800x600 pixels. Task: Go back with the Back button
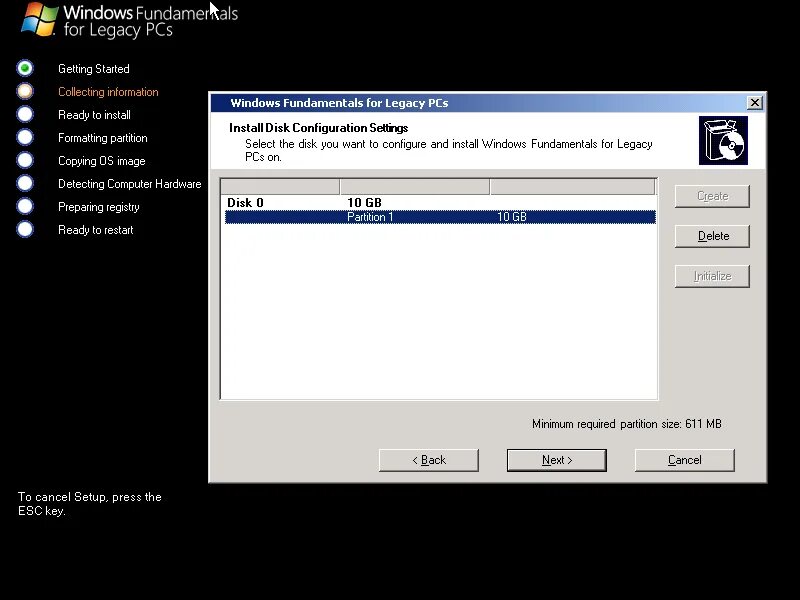tap(429, 460)
